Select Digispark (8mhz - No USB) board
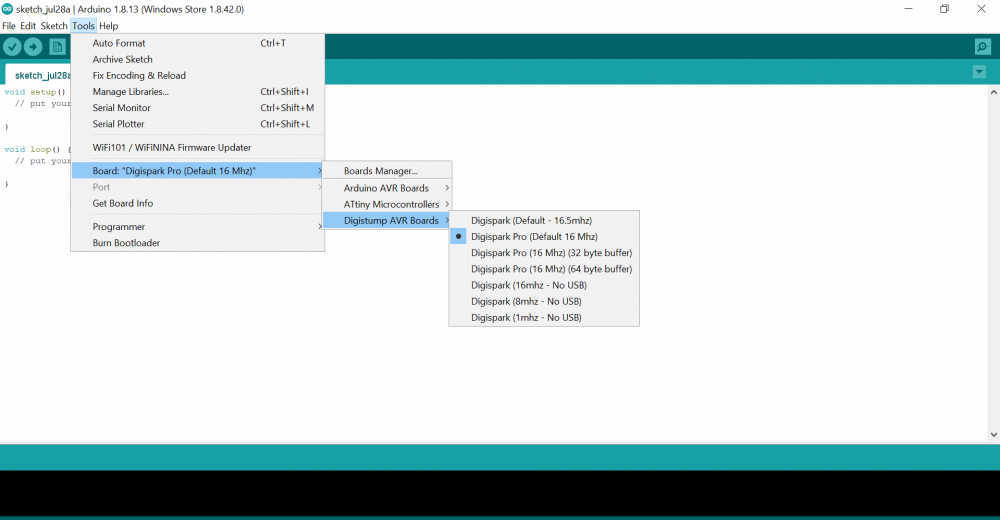 click(544, 301)
